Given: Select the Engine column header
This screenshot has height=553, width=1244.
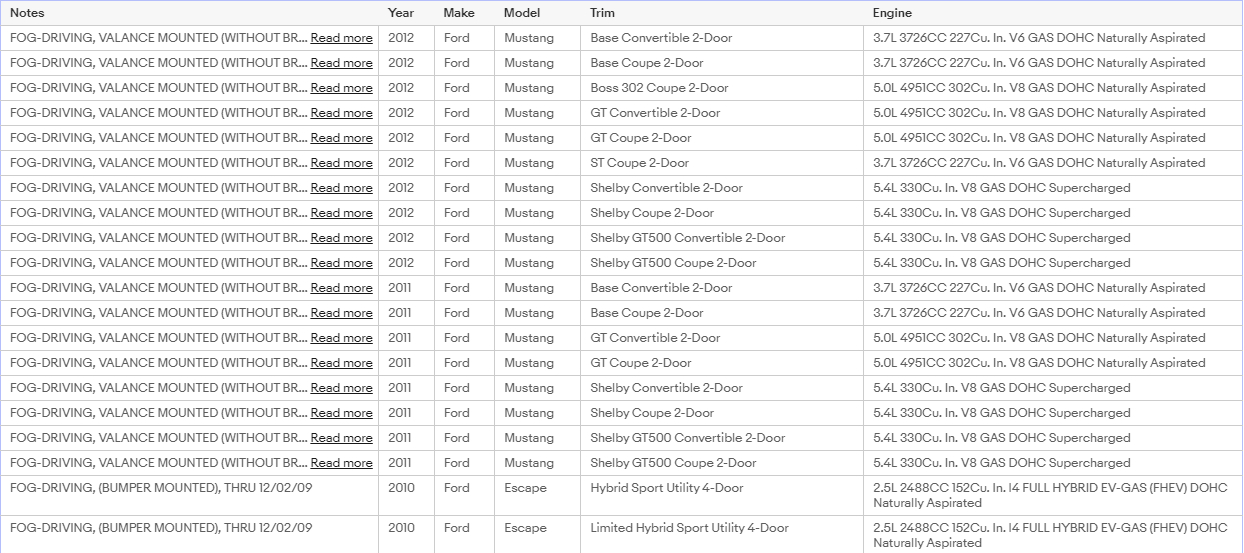Looking at the screenshot, I should (892, 13).
